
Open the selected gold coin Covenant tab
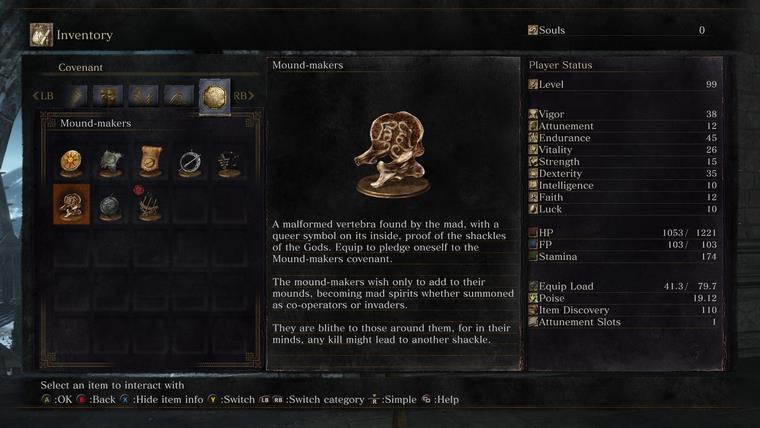click(215, 97)
